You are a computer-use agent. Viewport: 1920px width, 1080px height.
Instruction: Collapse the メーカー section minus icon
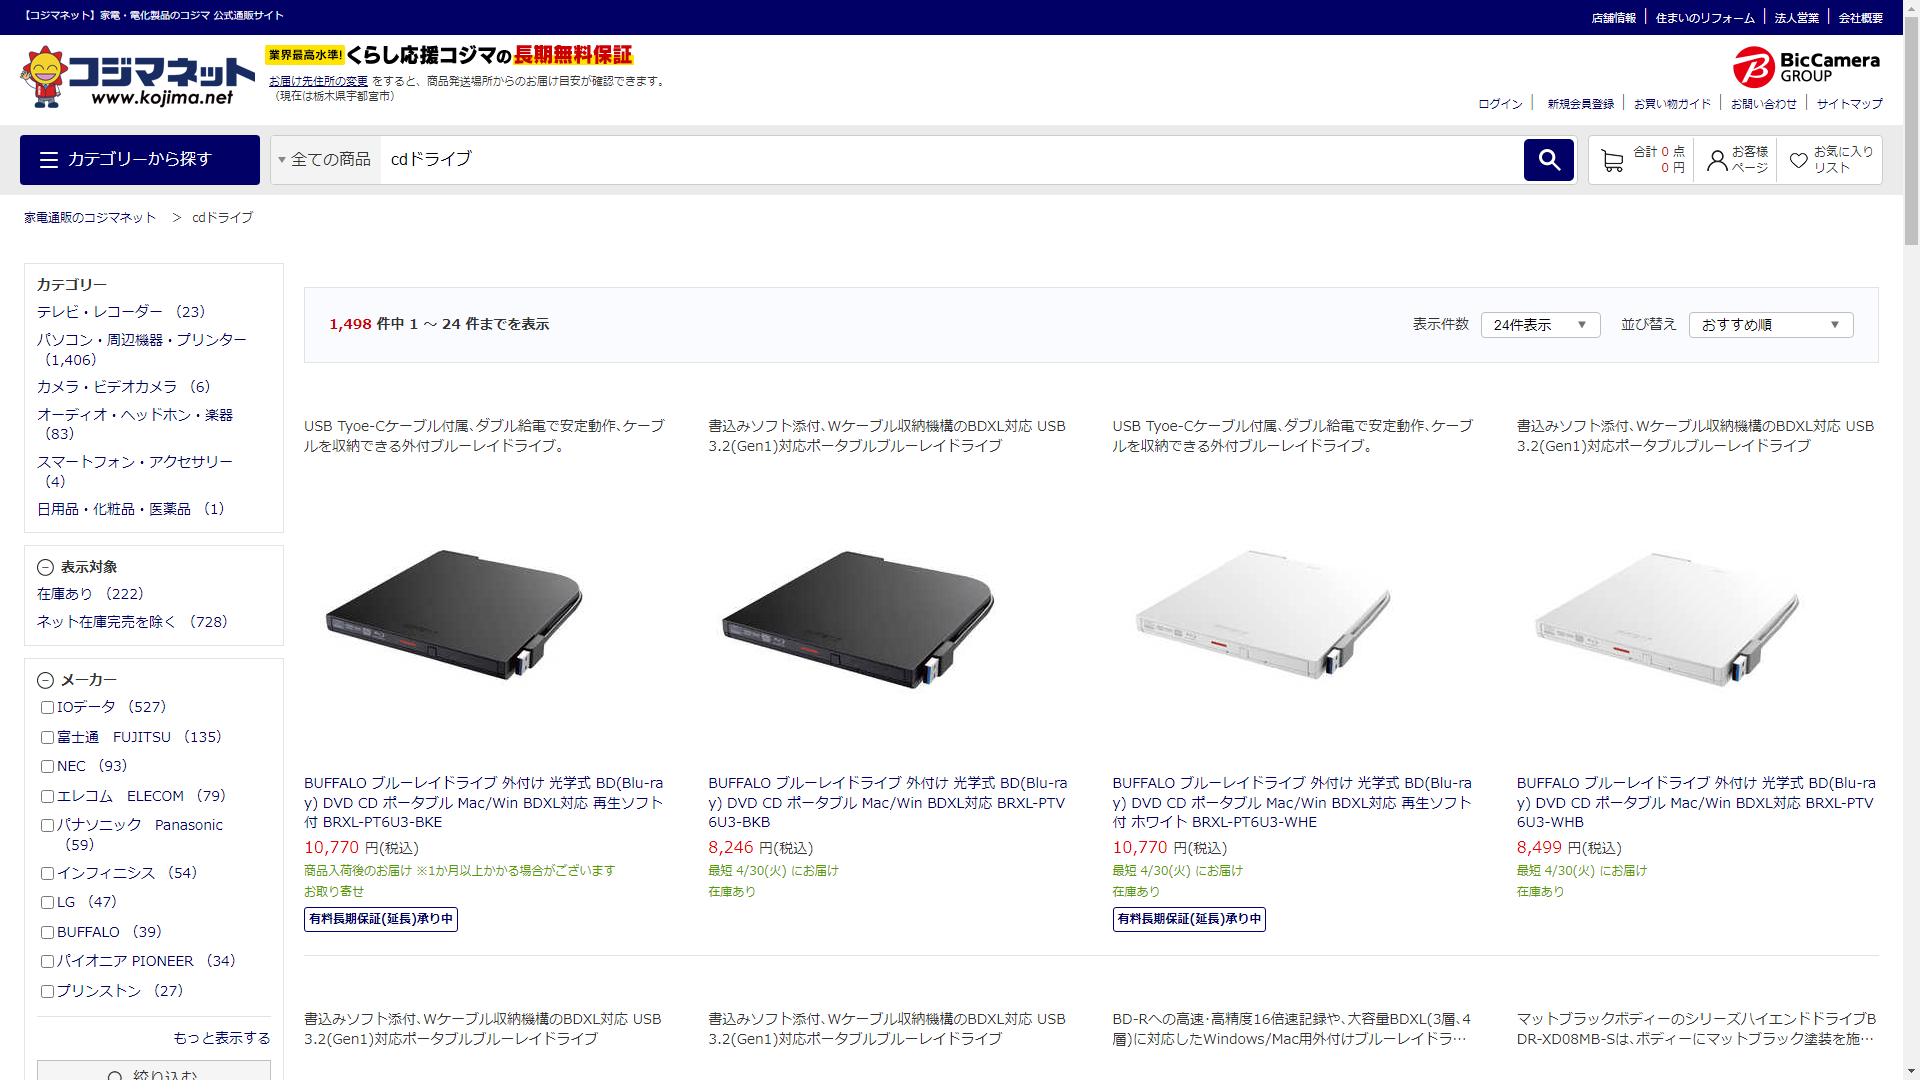point(45,681)
